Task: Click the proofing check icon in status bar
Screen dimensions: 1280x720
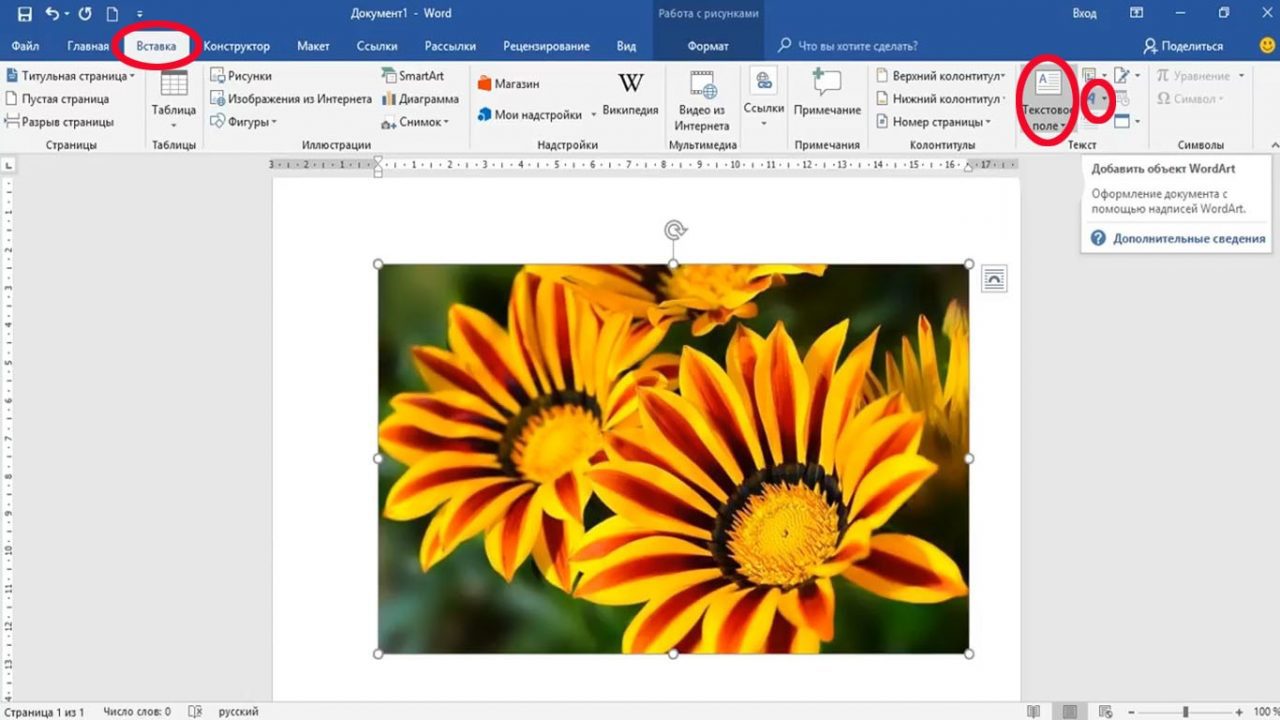Action: click(x=195, y=712)
